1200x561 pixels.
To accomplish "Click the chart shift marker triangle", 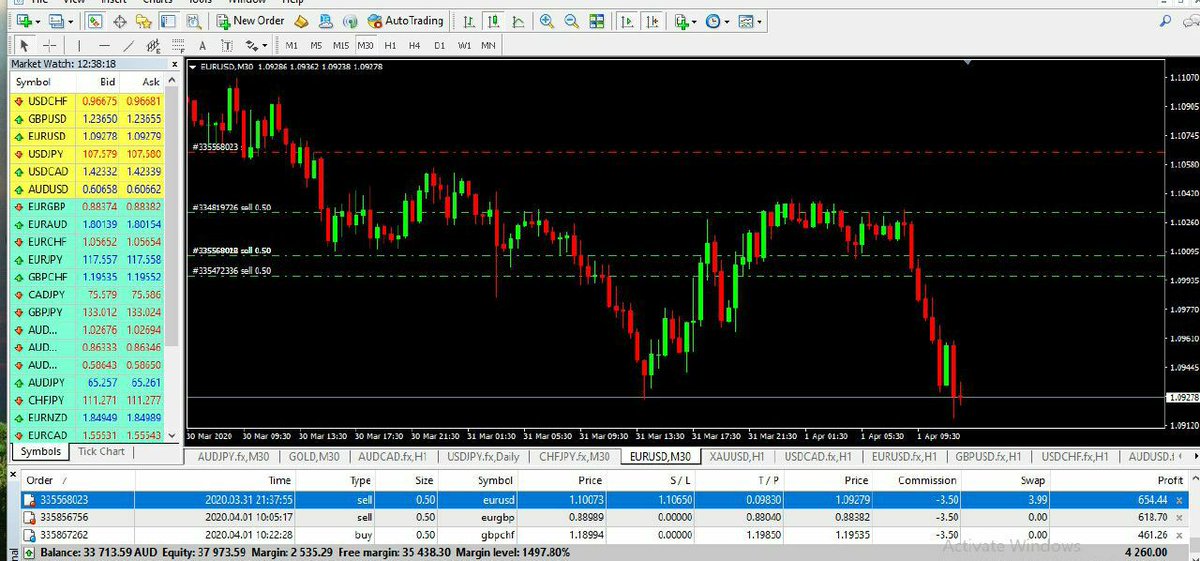I will click(x=968, y=63).
